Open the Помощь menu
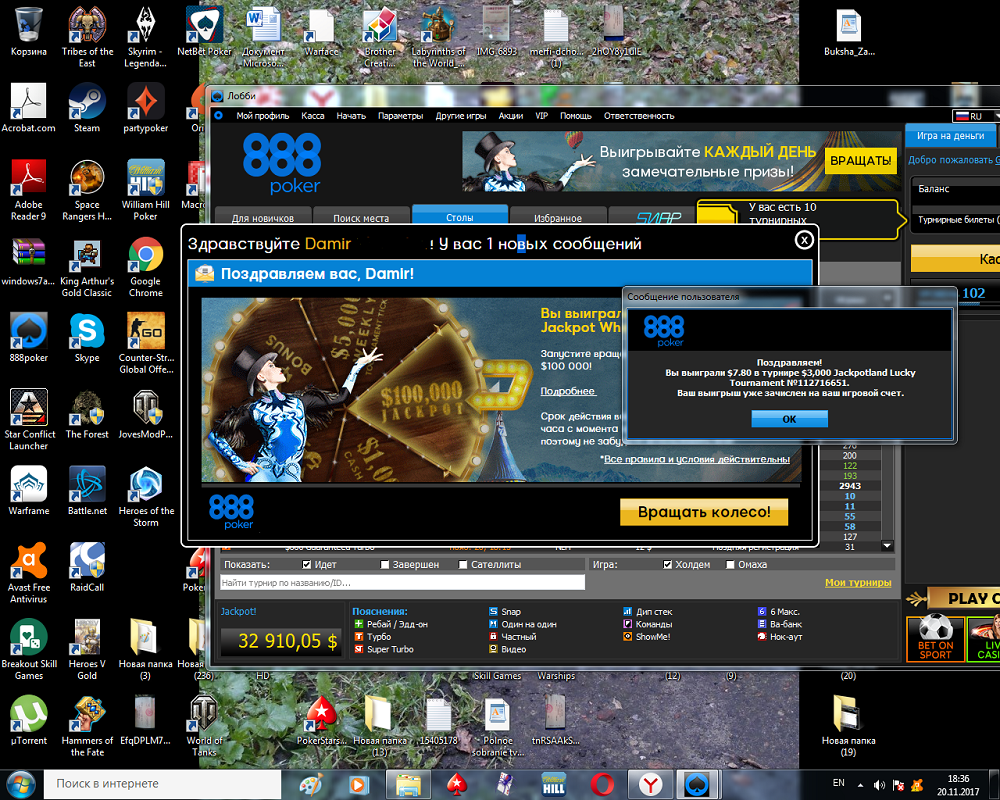 (x=576, y=115)
